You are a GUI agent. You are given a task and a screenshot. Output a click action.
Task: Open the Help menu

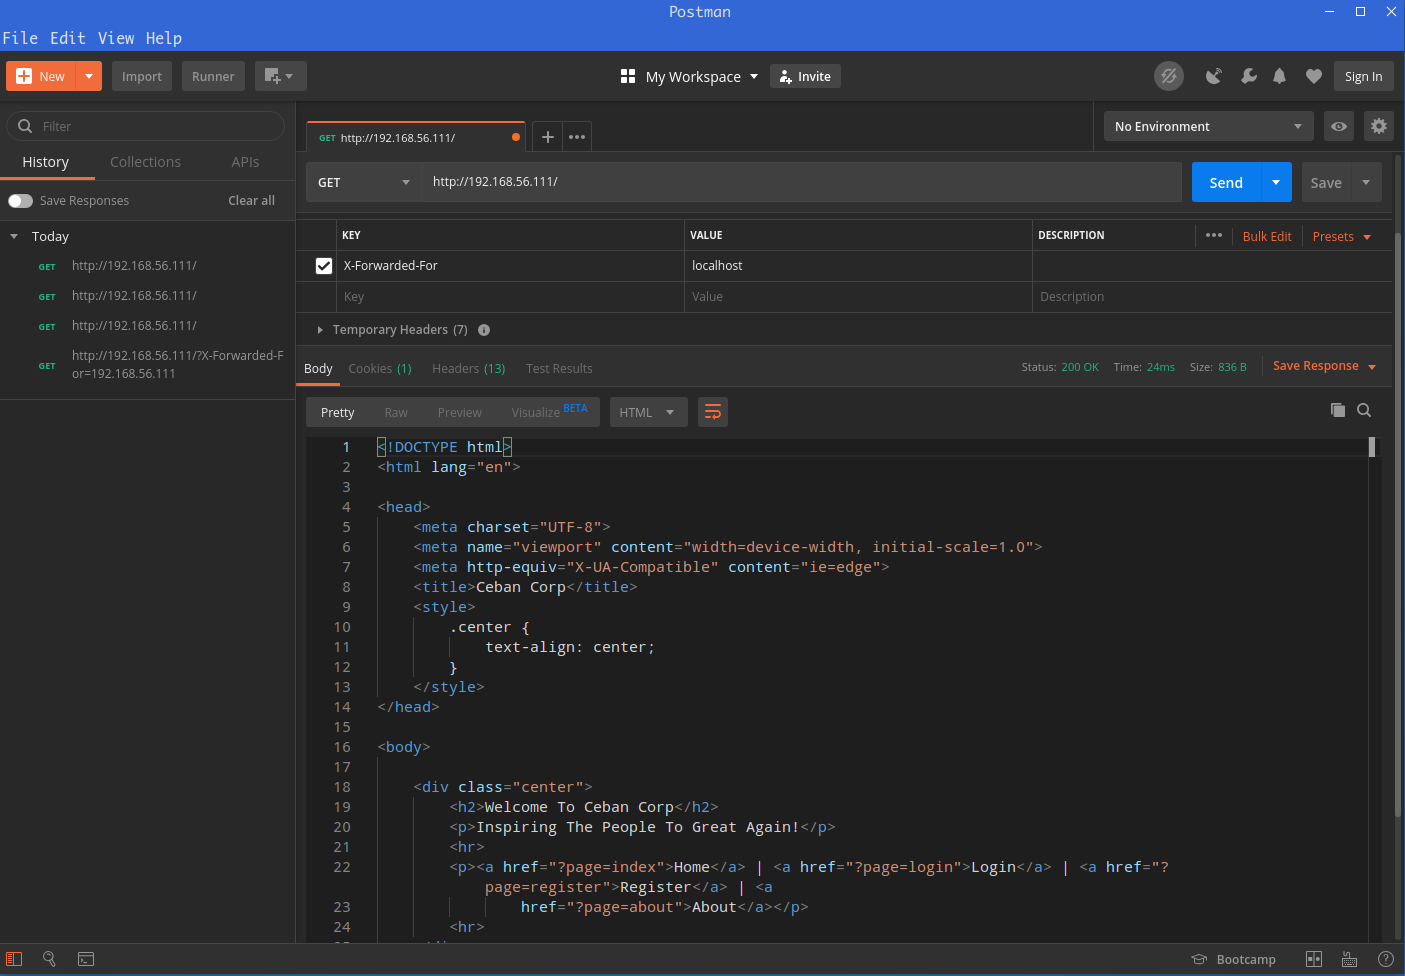tap(164, 38)
